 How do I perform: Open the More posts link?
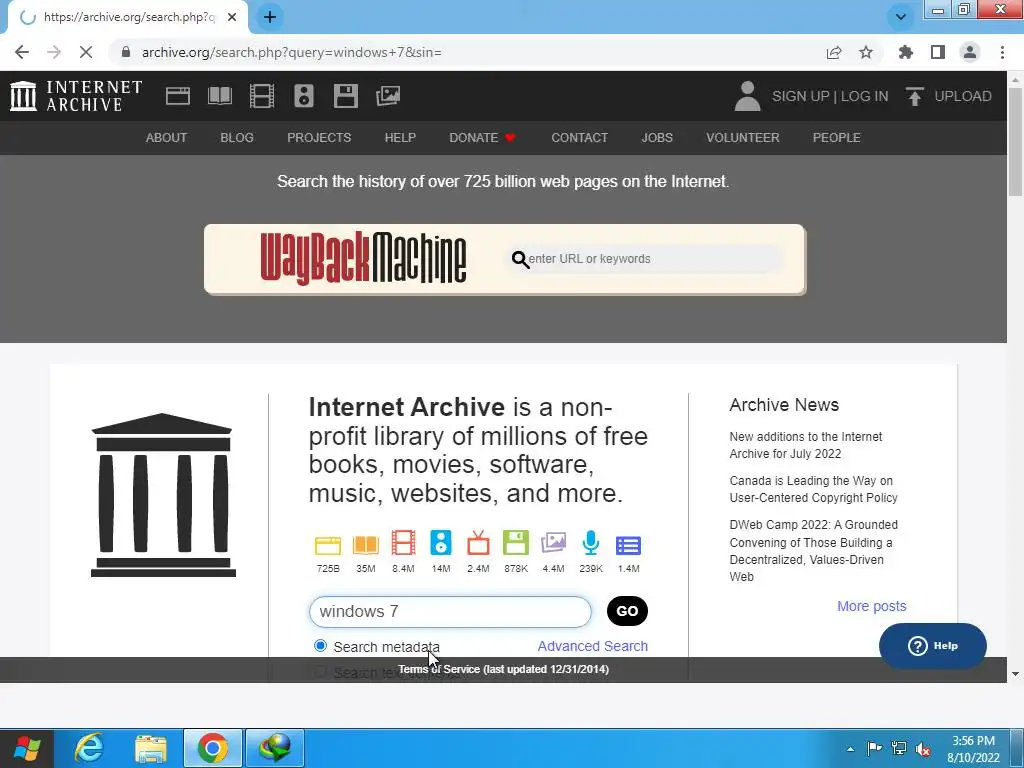pos(872,606)
